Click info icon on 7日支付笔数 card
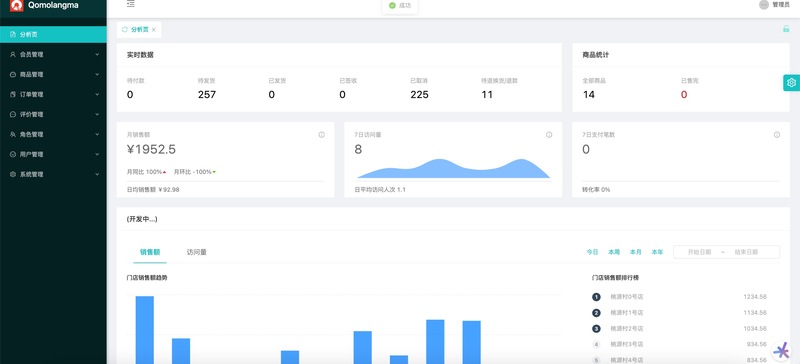The image size is (800, 364). (x=777, y=135)
